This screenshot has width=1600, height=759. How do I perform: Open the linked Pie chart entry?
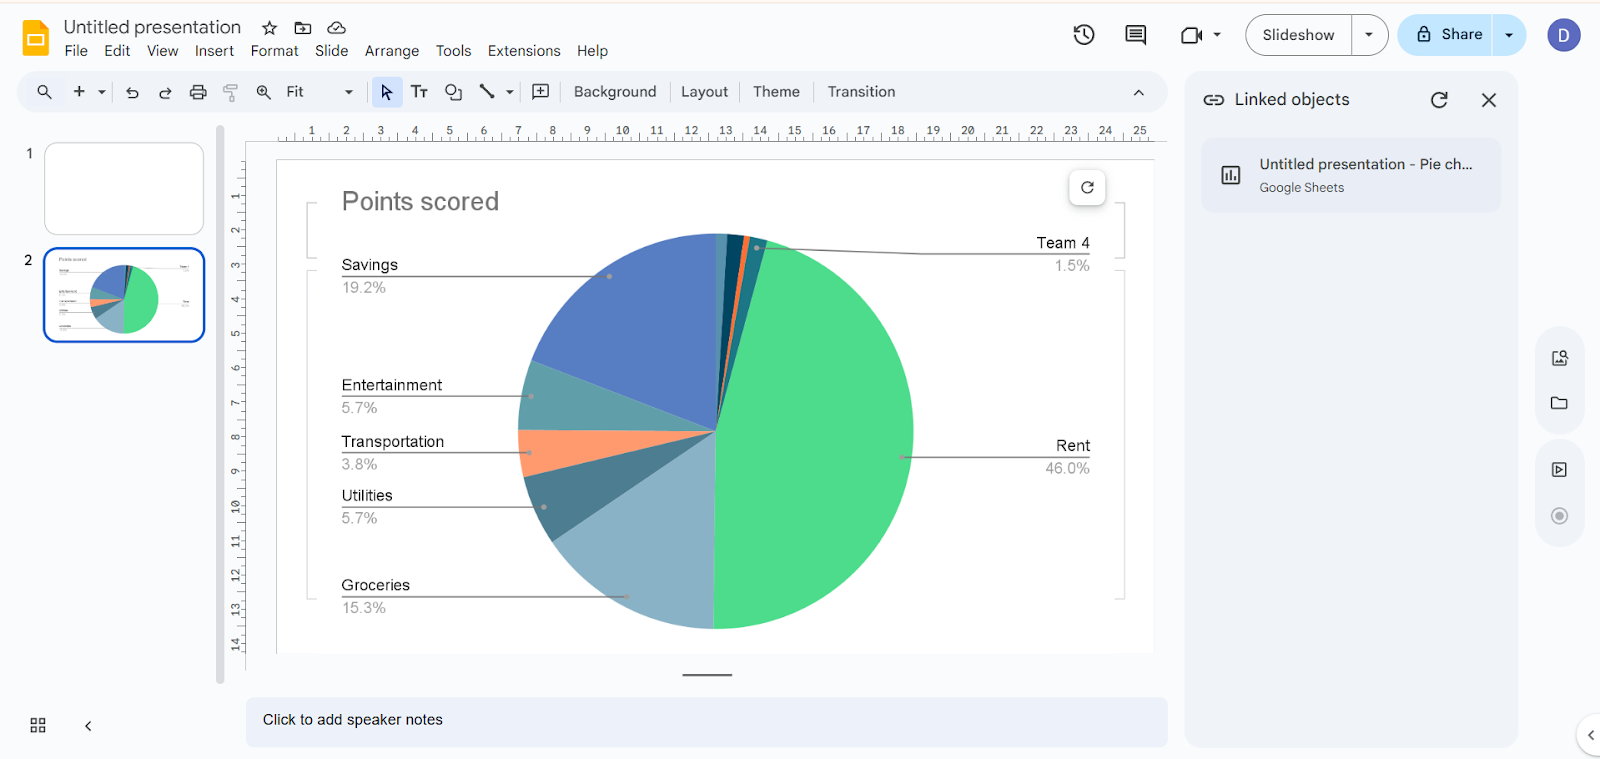pos(1351,175)
